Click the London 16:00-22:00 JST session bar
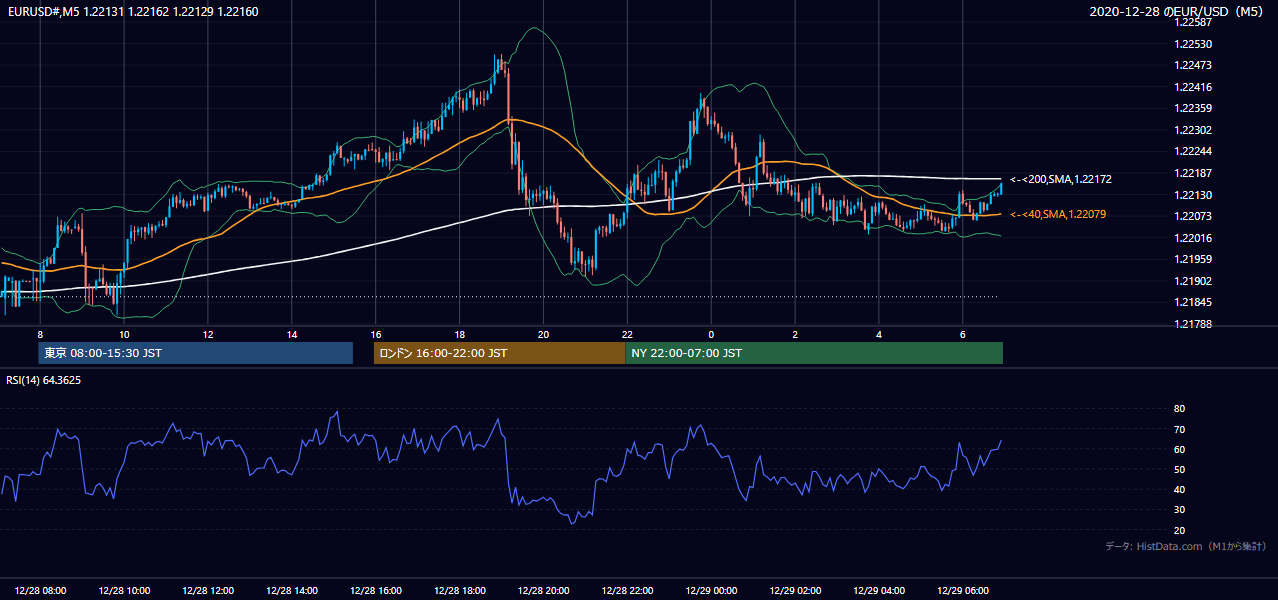1278x600 pixels. (499, 353)
